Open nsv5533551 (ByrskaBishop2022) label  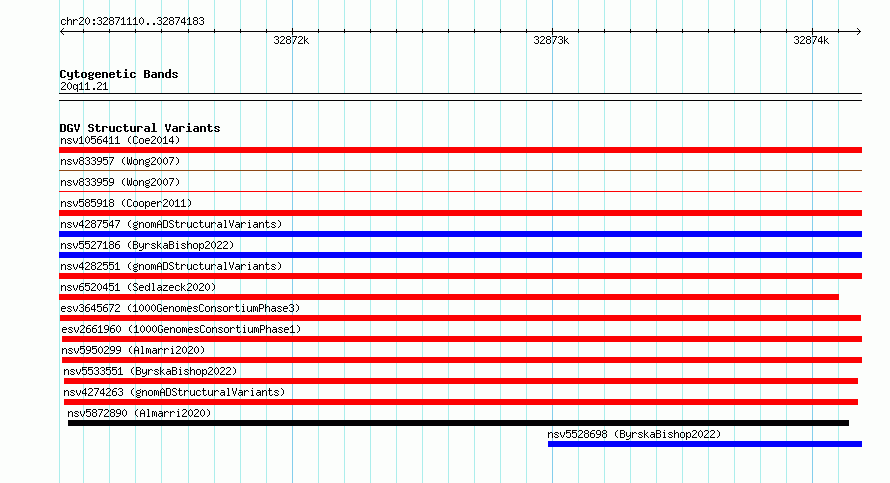tap(150, 371)
